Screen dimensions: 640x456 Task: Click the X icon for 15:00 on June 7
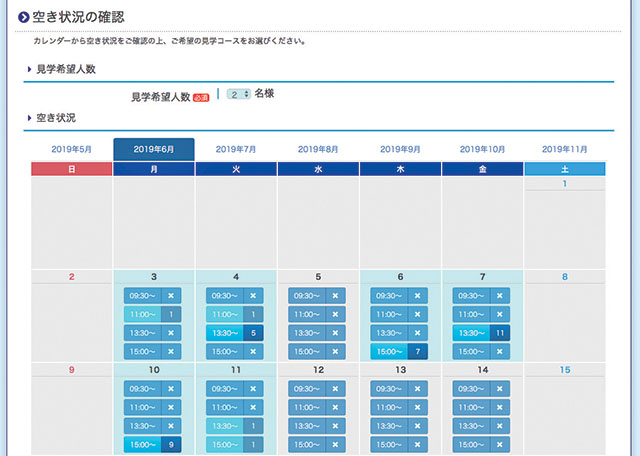click(x=499, y=352)
